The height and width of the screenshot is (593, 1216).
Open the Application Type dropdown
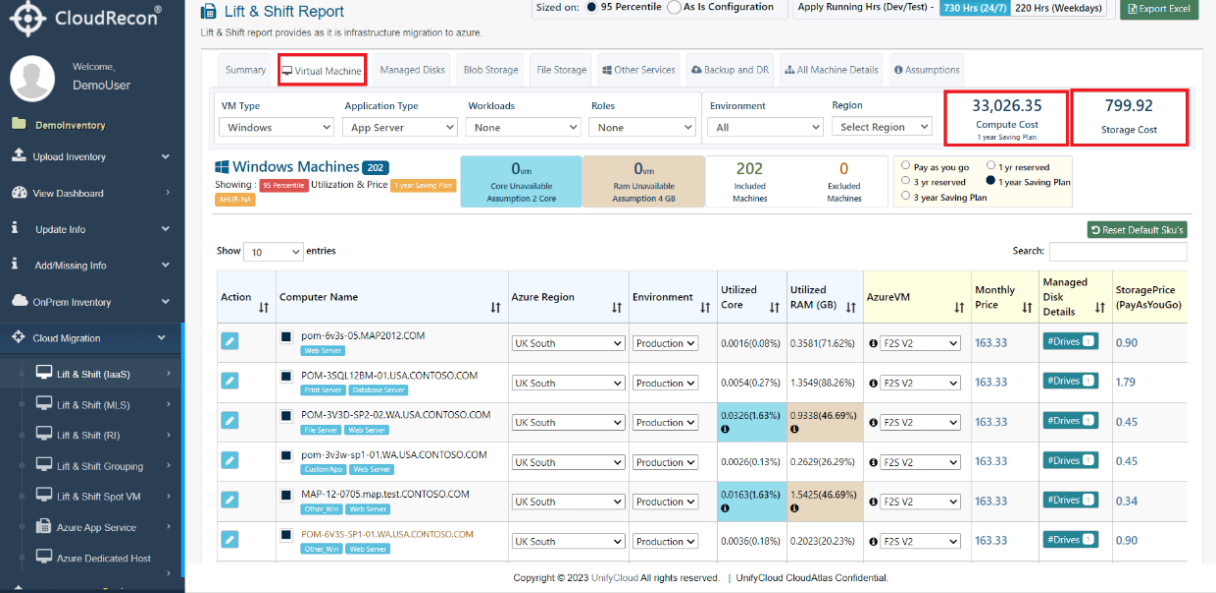400,127
